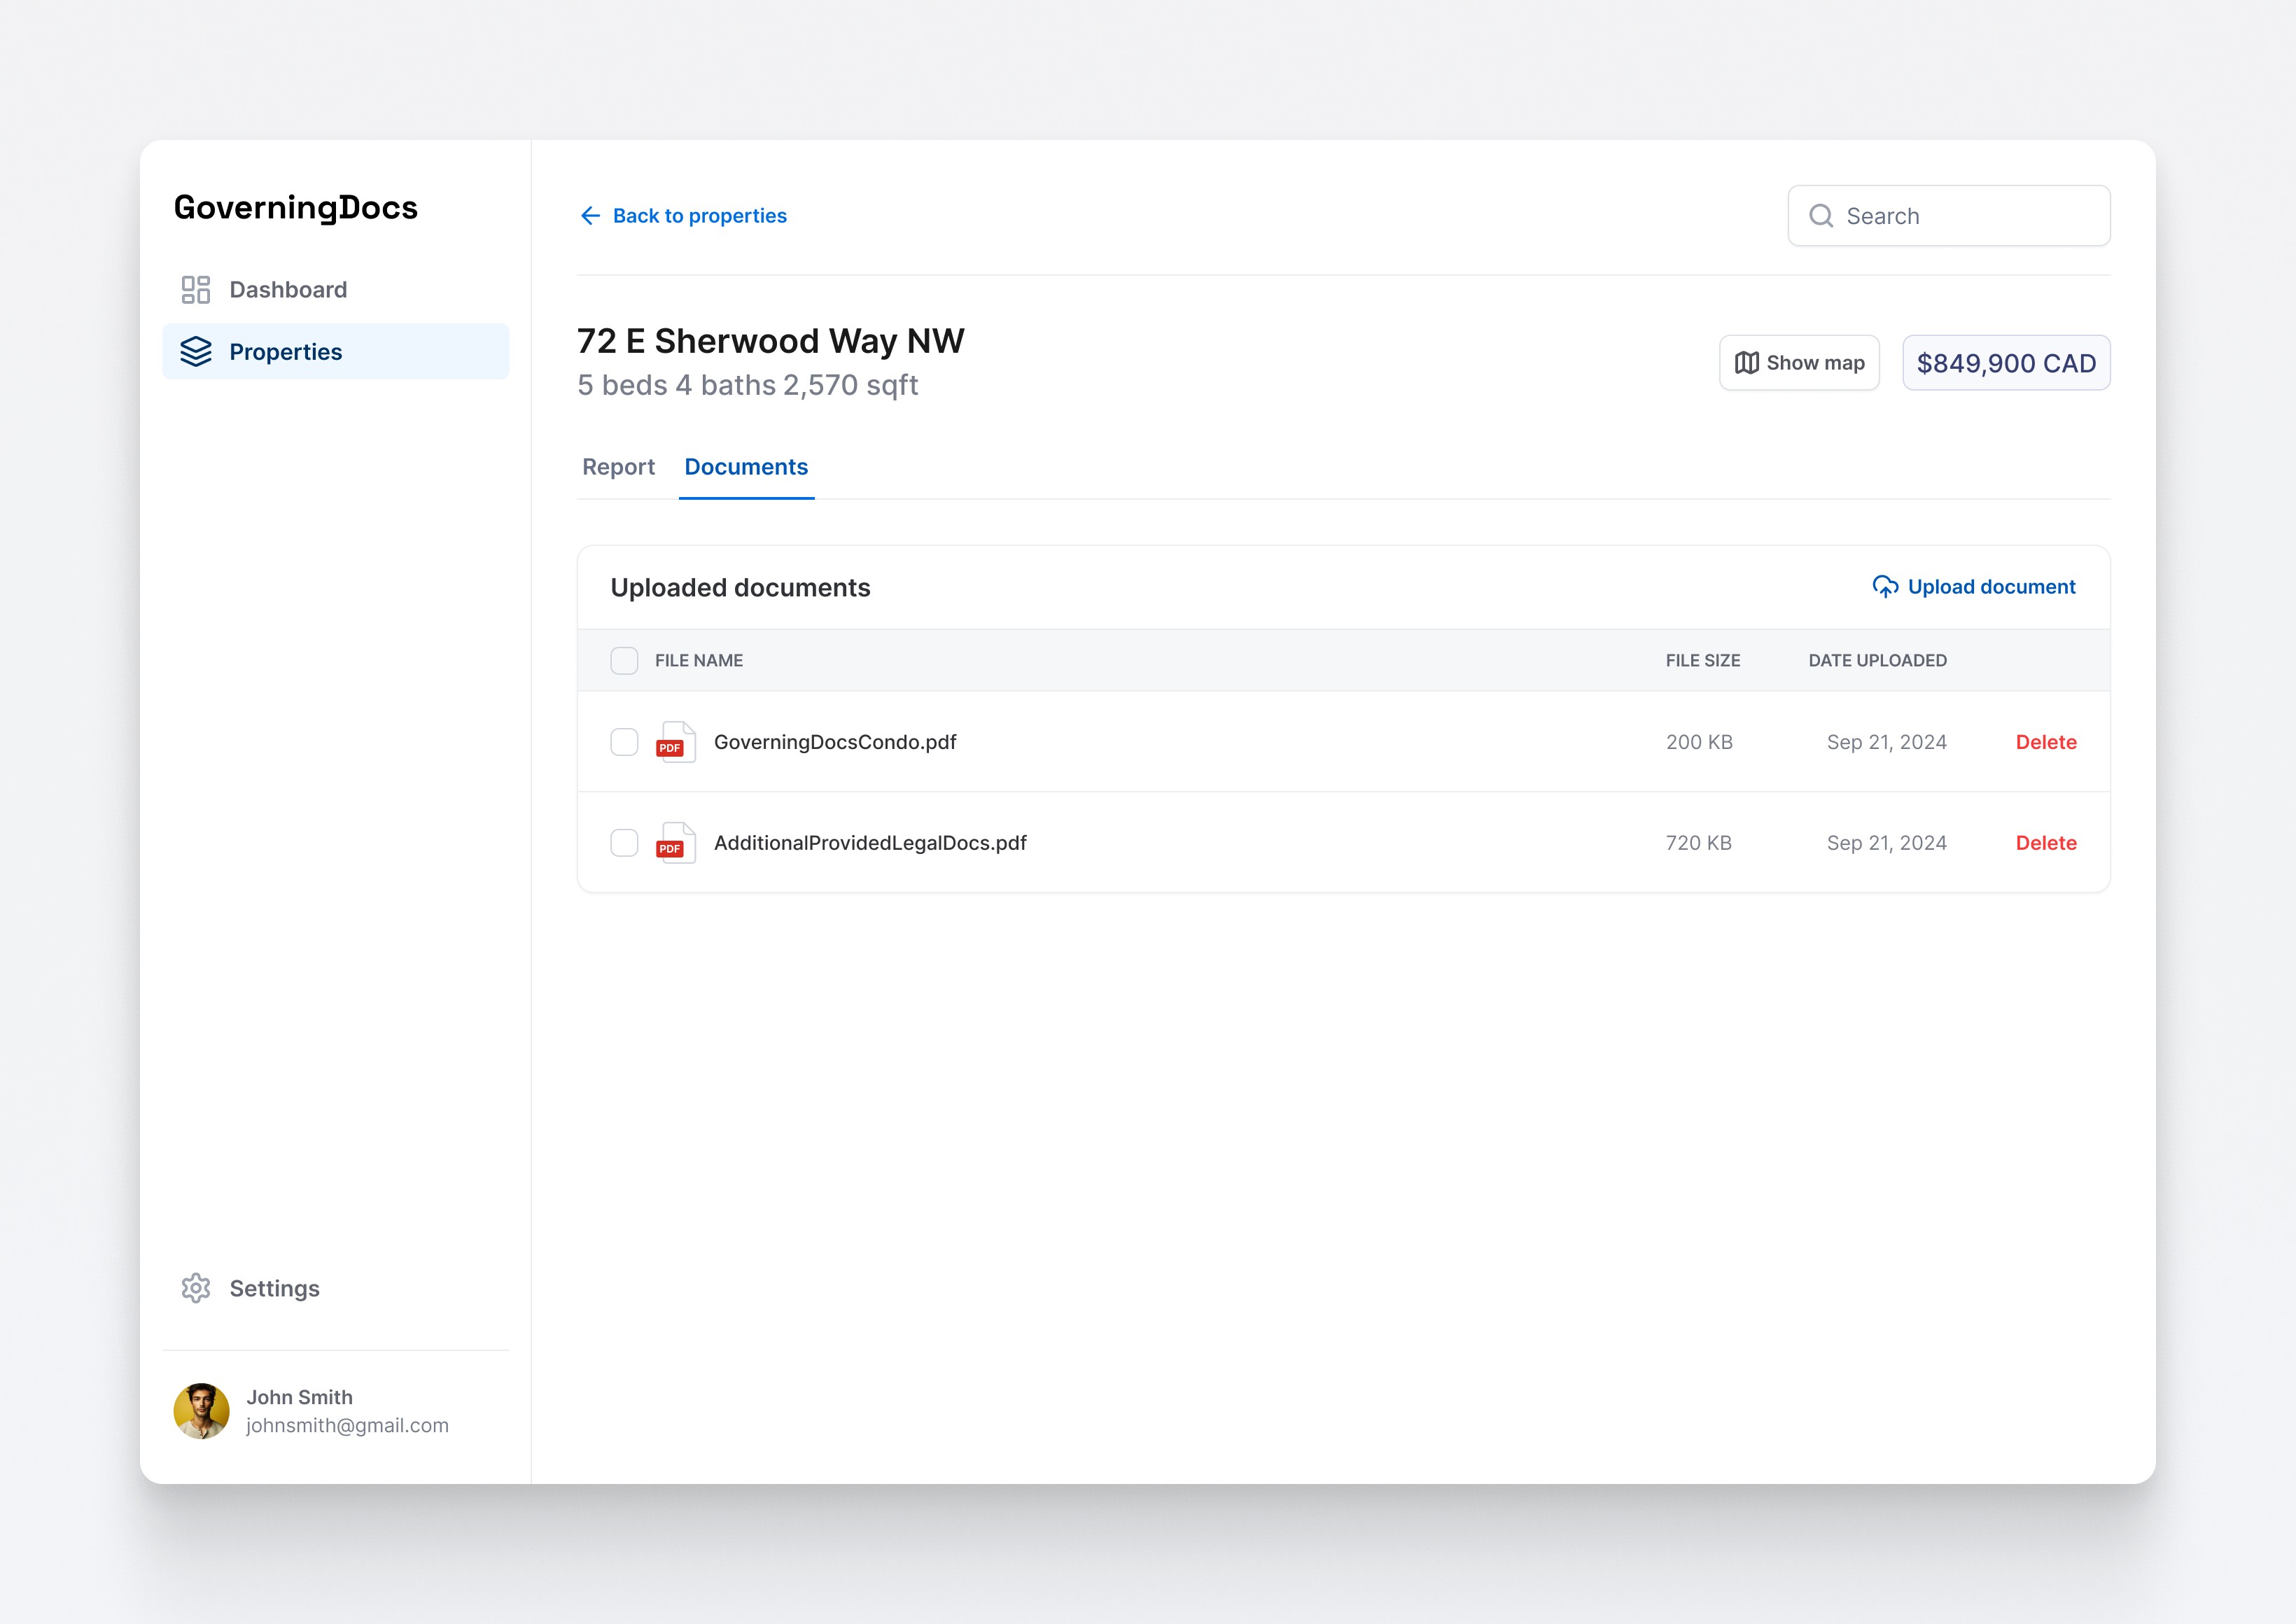This screenshot has height=1624, width=2296.
Task: Click the Upload document link
Action: pyautogui.click(x=1990, y=587)
